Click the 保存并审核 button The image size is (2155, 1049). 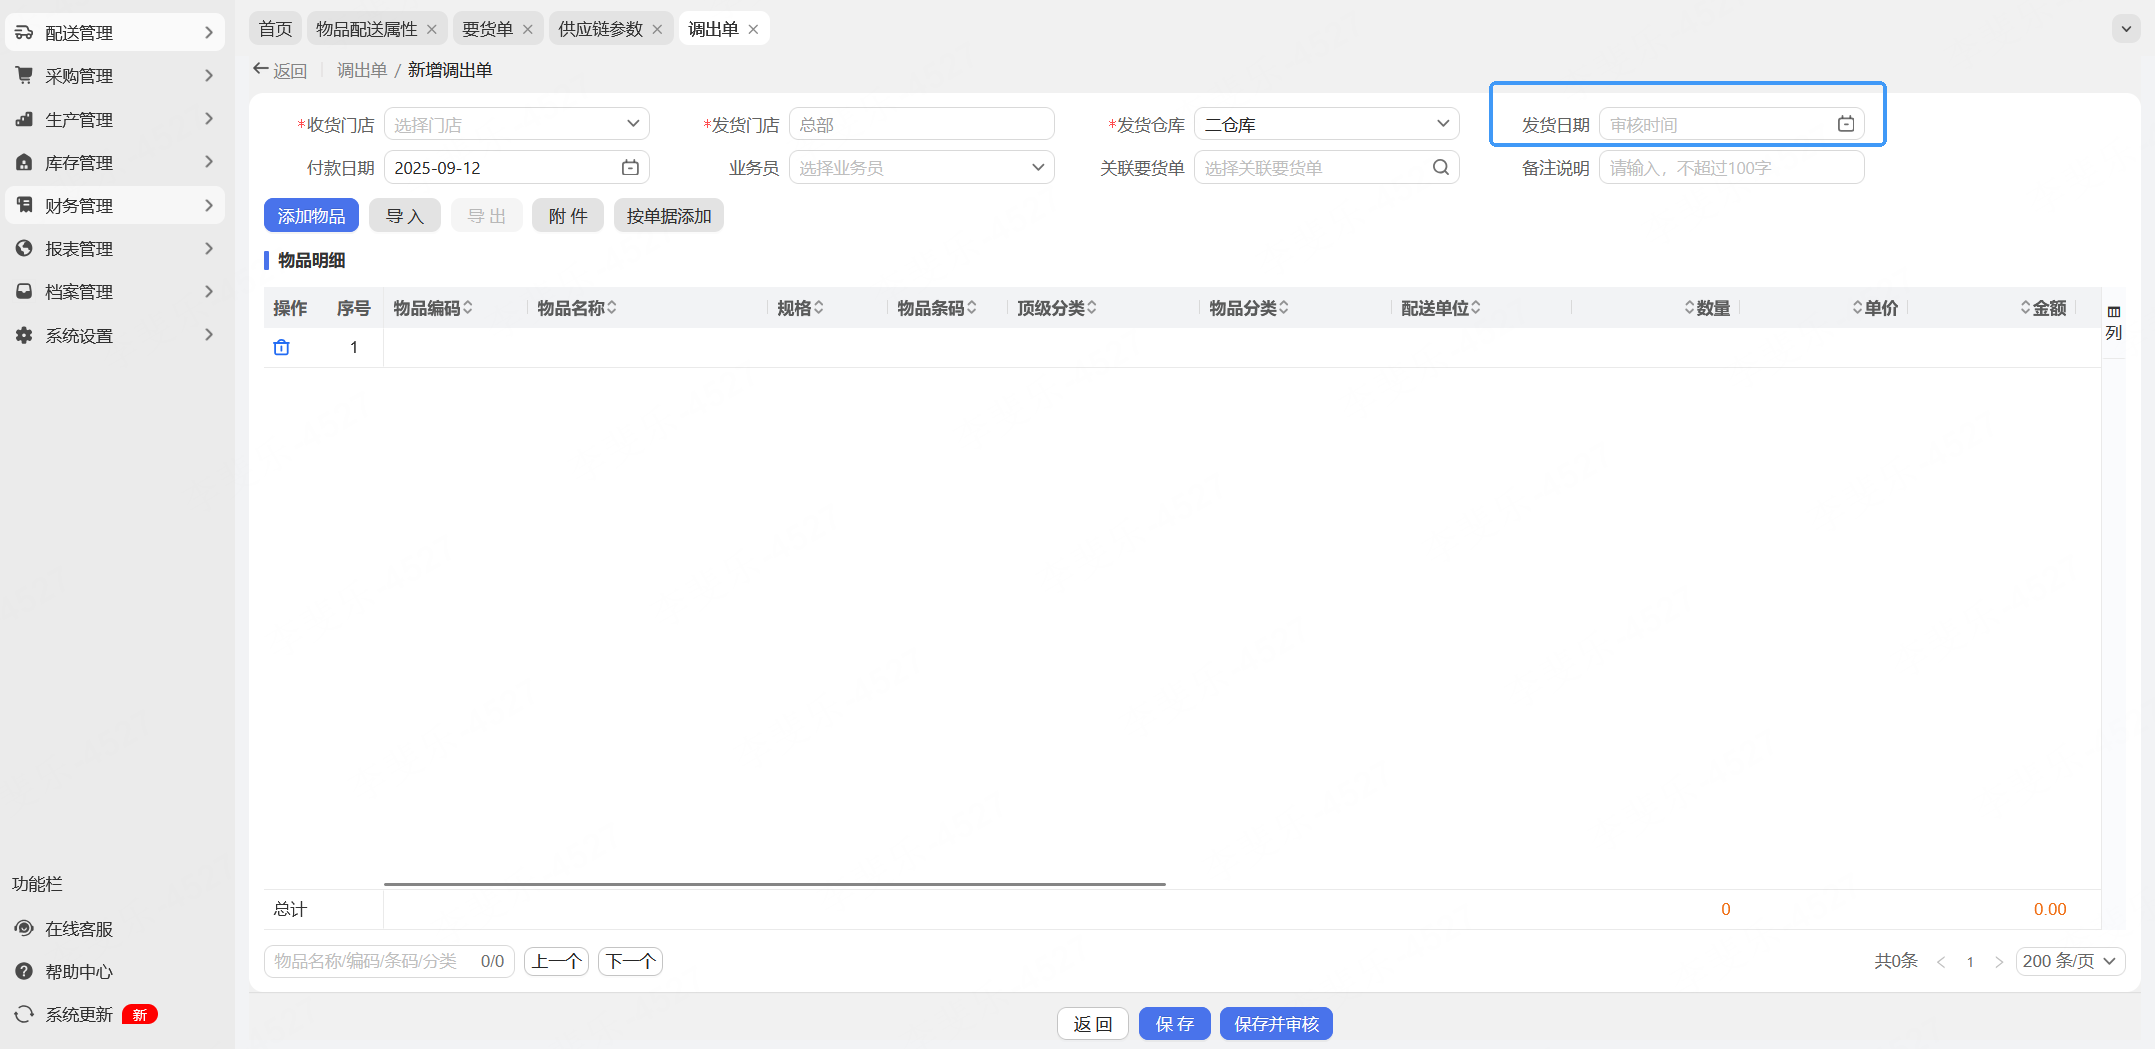(1276, 1024)
